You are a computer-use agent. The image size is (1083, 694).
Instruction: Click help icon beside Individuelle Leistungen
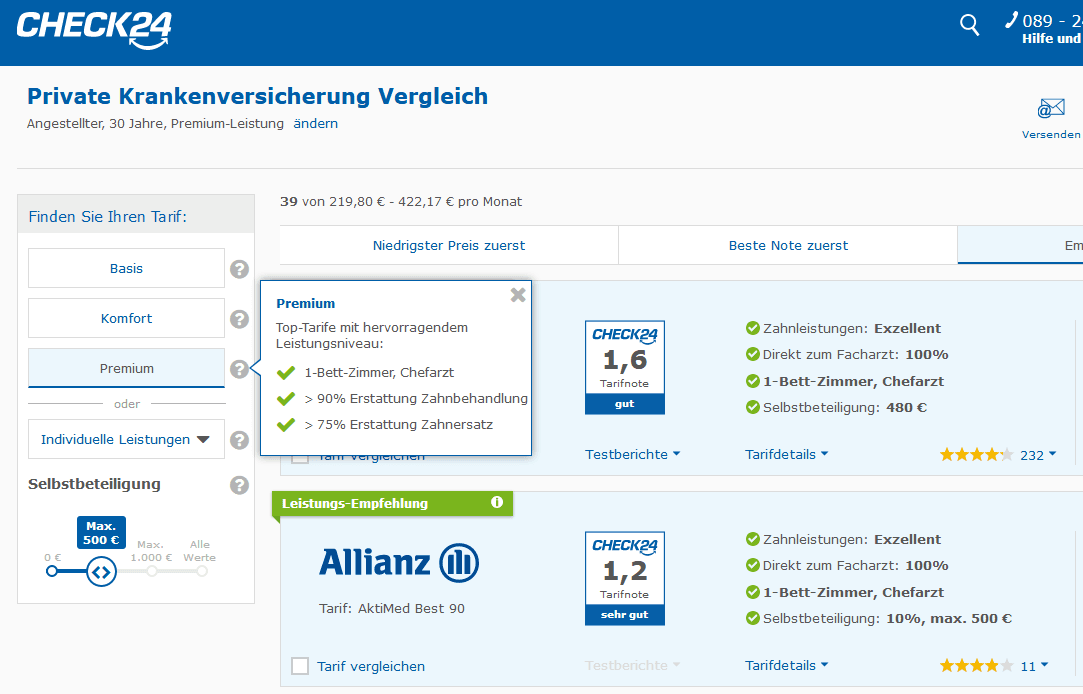point(239,440)
